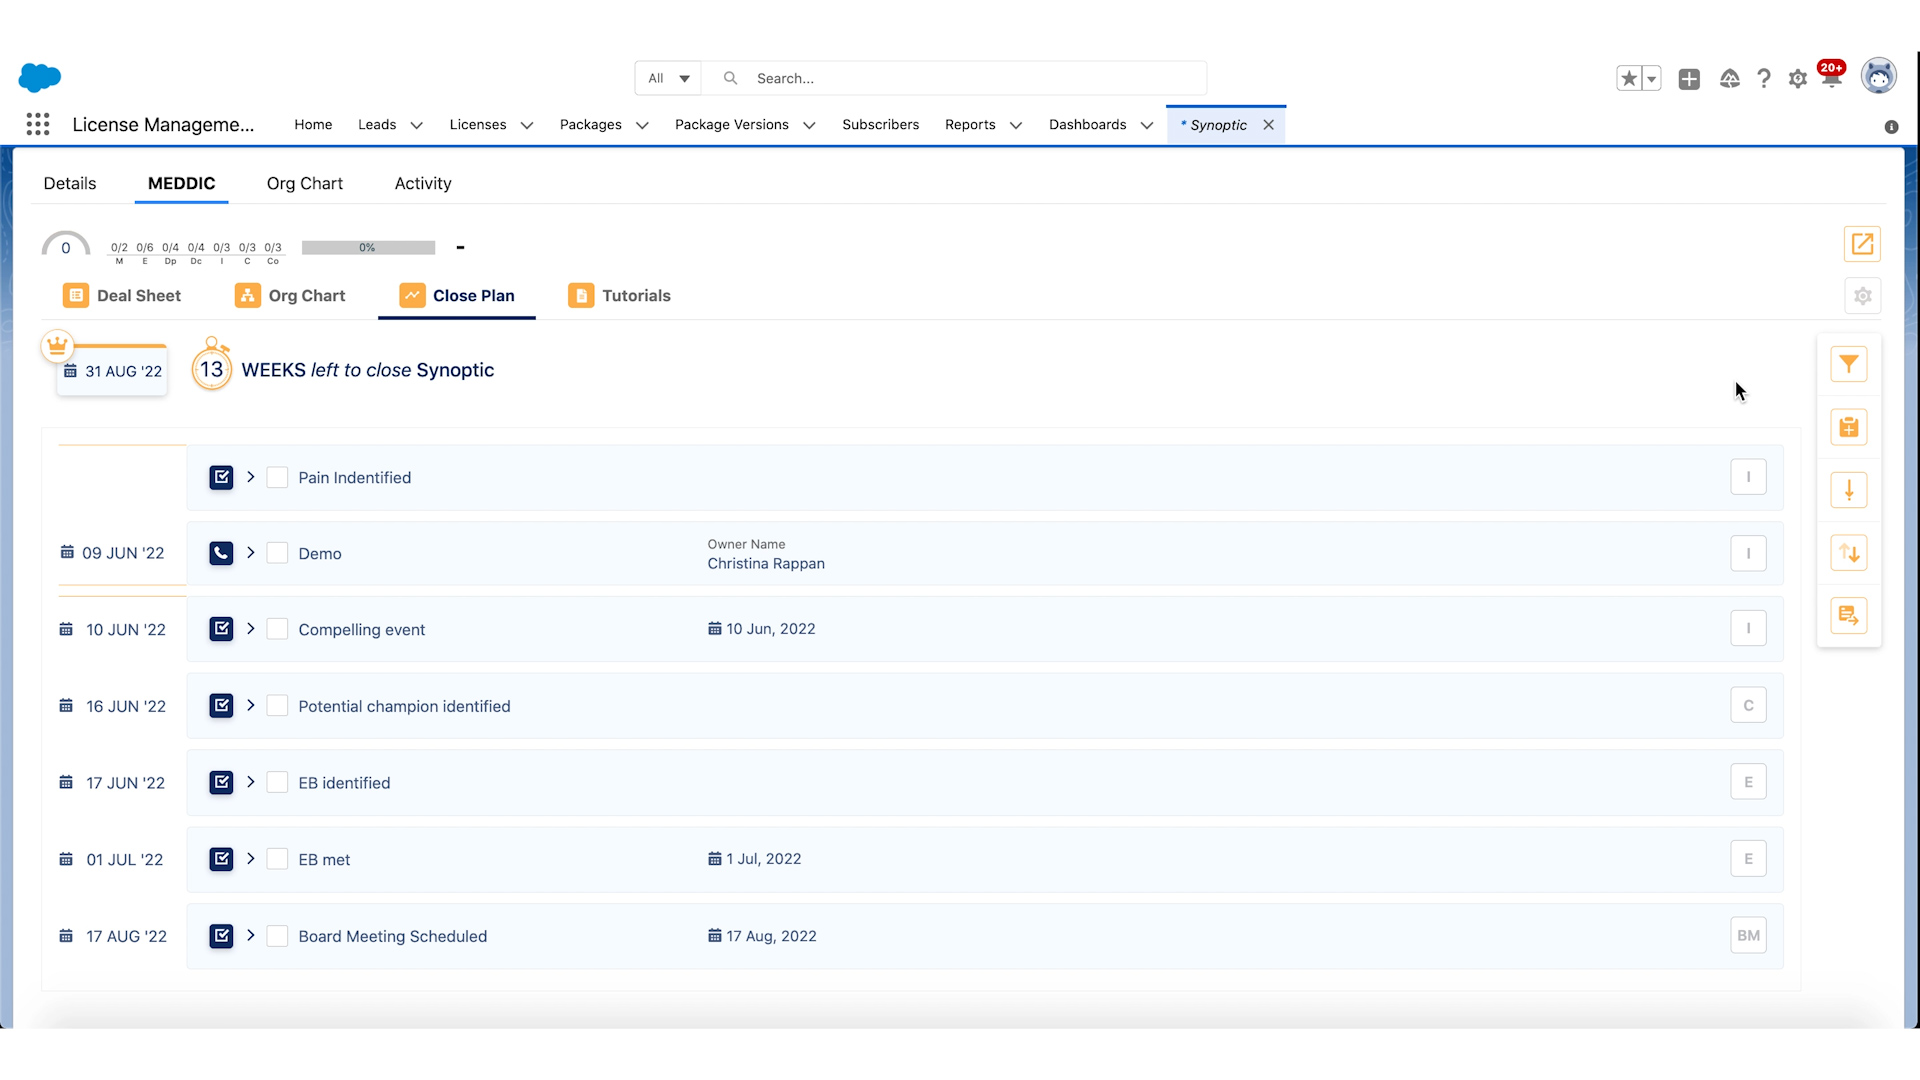Check the Pain Indentified checkbox

(x=278, y=477)
